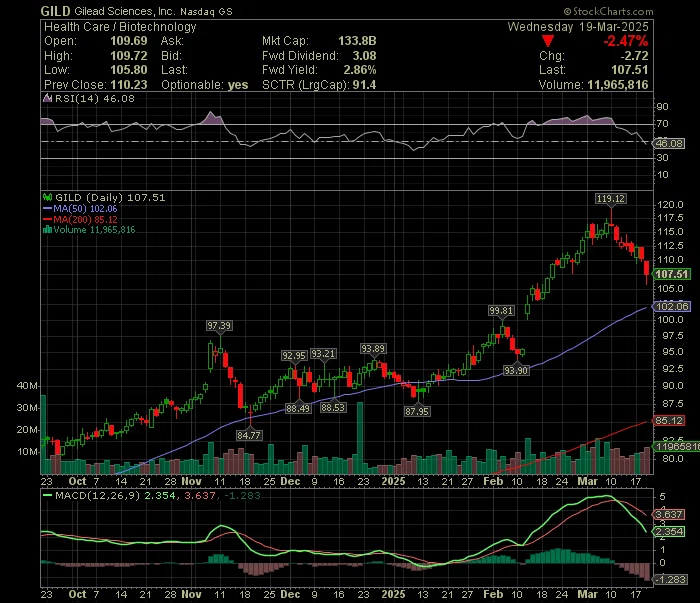Click the MACD(12,26,9) panel label

tap(97, 495)
